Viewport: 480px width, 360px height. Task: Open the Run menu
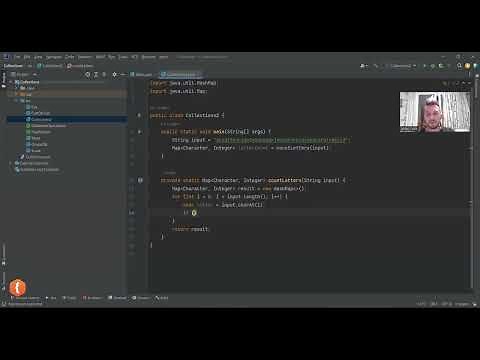111,57
